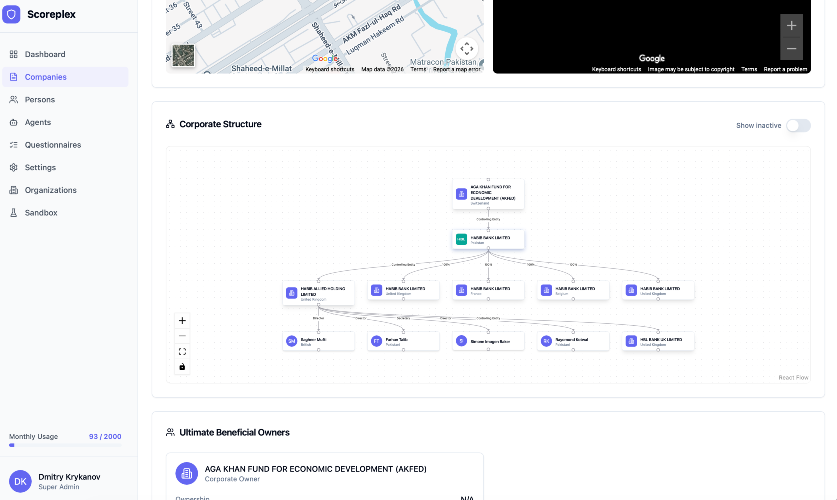Zoom out the Street View panel

click(x=791, y=49)
